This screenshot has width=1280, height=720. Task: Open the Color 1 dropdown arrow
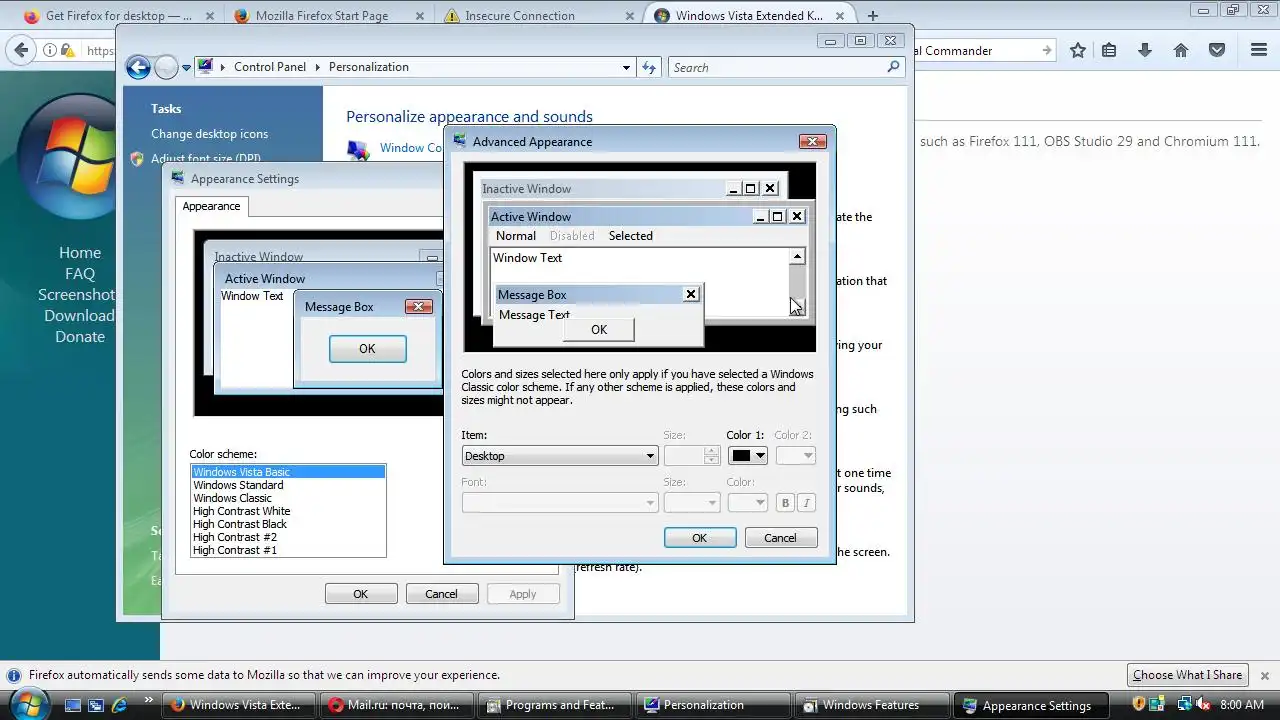coord(760,456)
